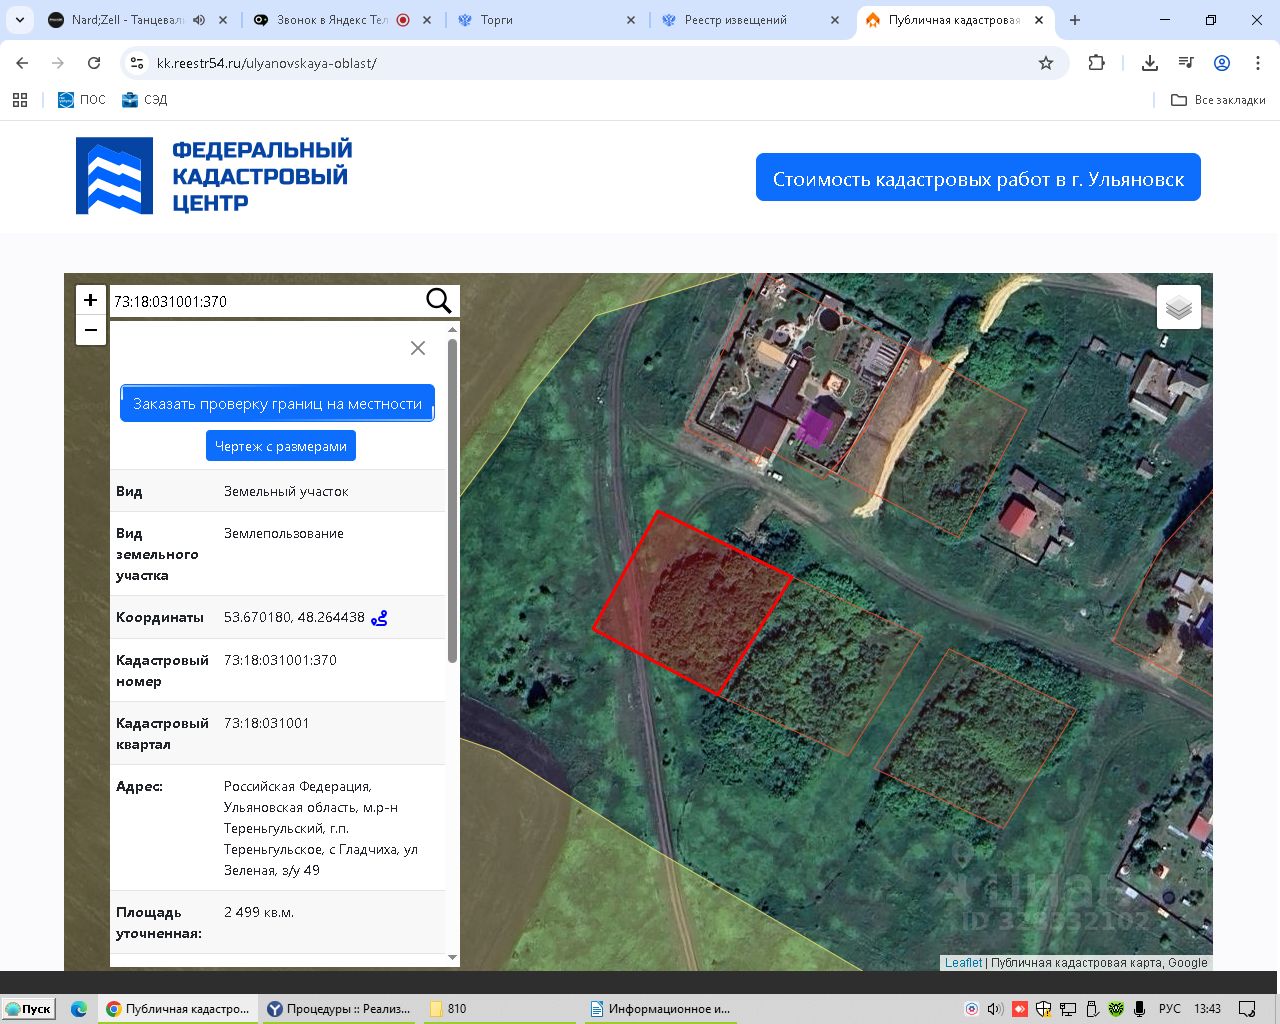Zoom in the map with plus button
The image size is (1280, 1024).
click(91, 300)
